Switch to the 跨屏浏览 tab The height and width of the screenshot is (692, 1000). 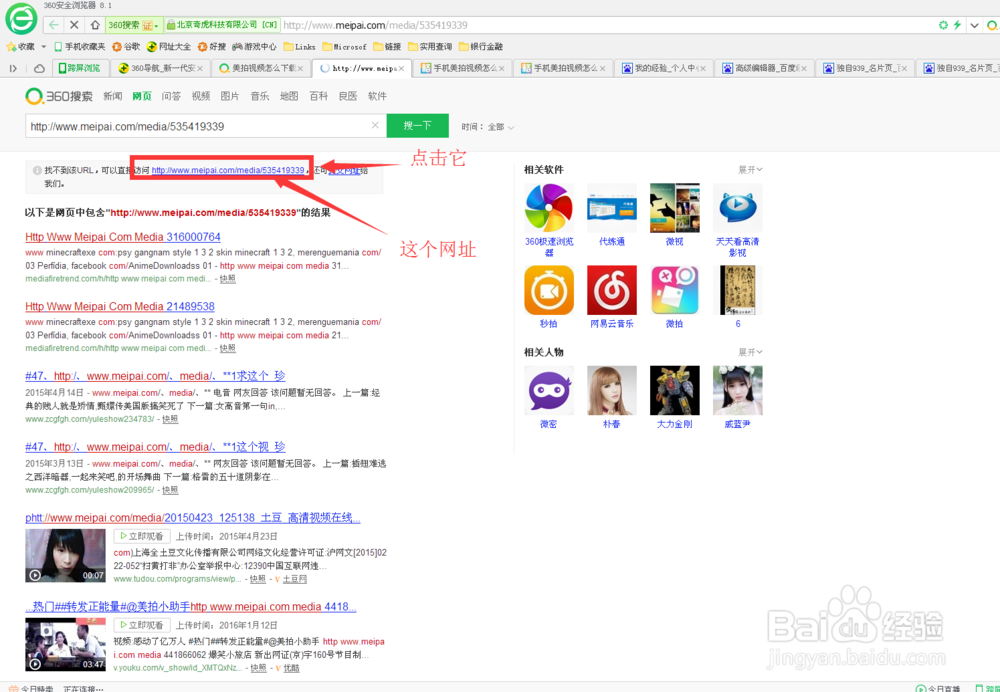click(x=80, y=68)
